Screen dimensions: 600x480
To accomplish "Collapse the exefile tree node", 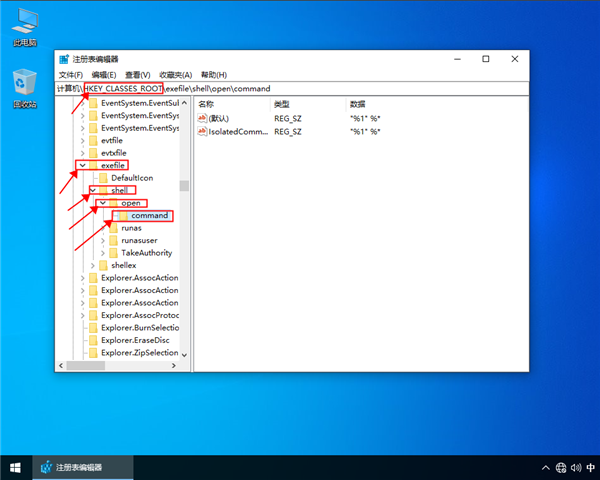I will point(82,165).
